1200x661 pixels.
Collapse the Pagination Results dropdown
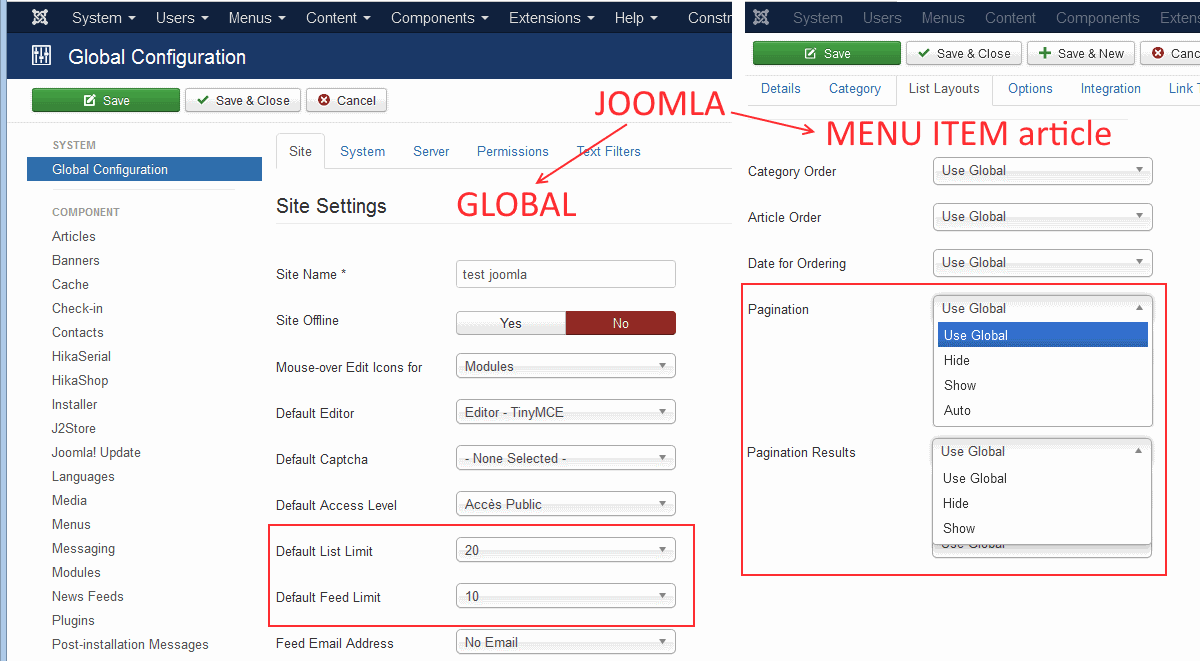click(x=1042, y=451)
